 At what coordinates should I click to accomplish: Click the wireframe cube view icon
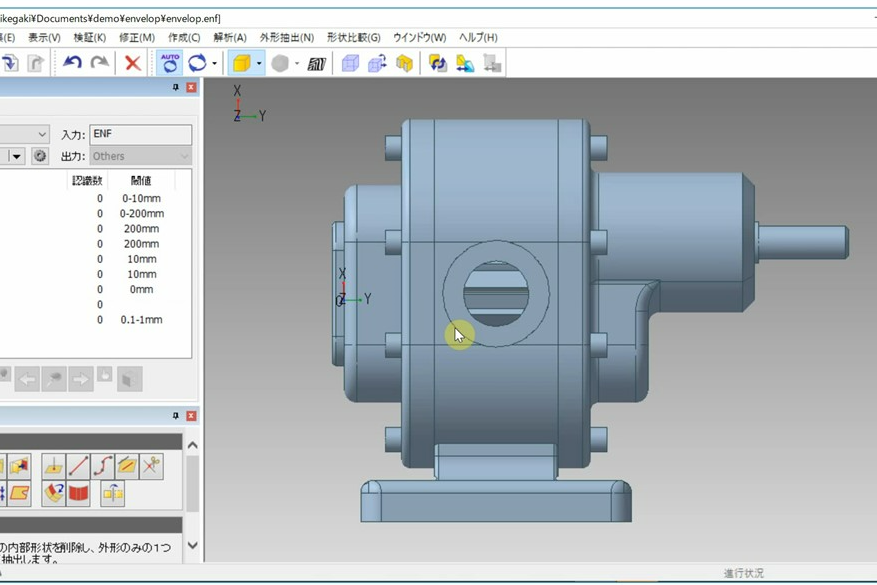tap(350, 63)
